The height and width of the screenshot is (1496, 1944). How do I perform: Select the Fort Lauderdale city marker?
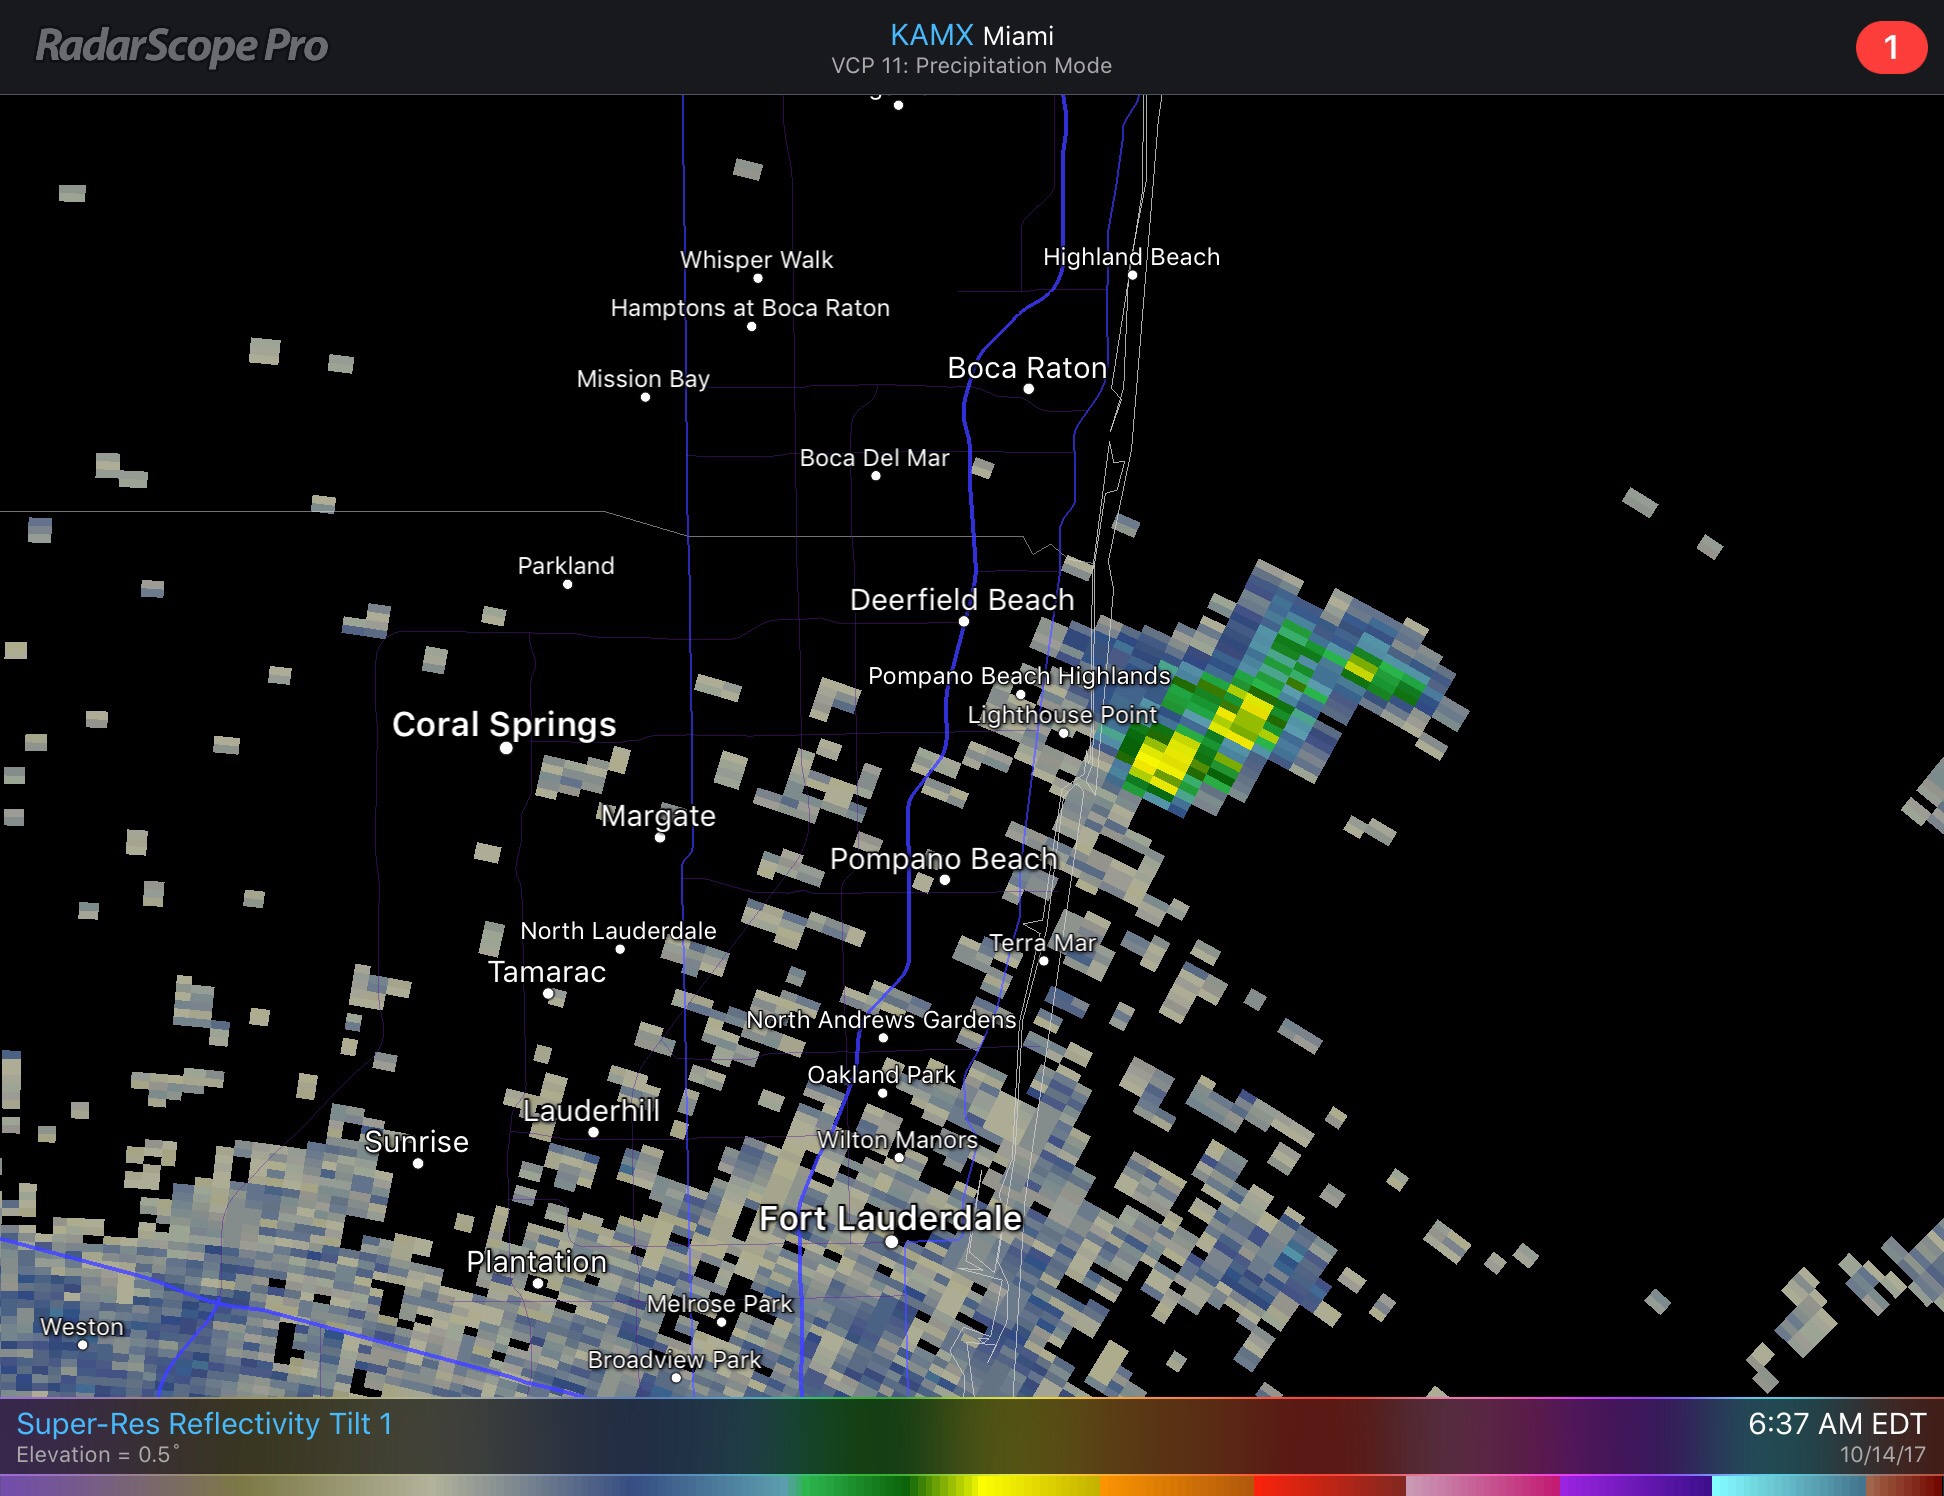pyautogui.click(x=891, y=1242)
